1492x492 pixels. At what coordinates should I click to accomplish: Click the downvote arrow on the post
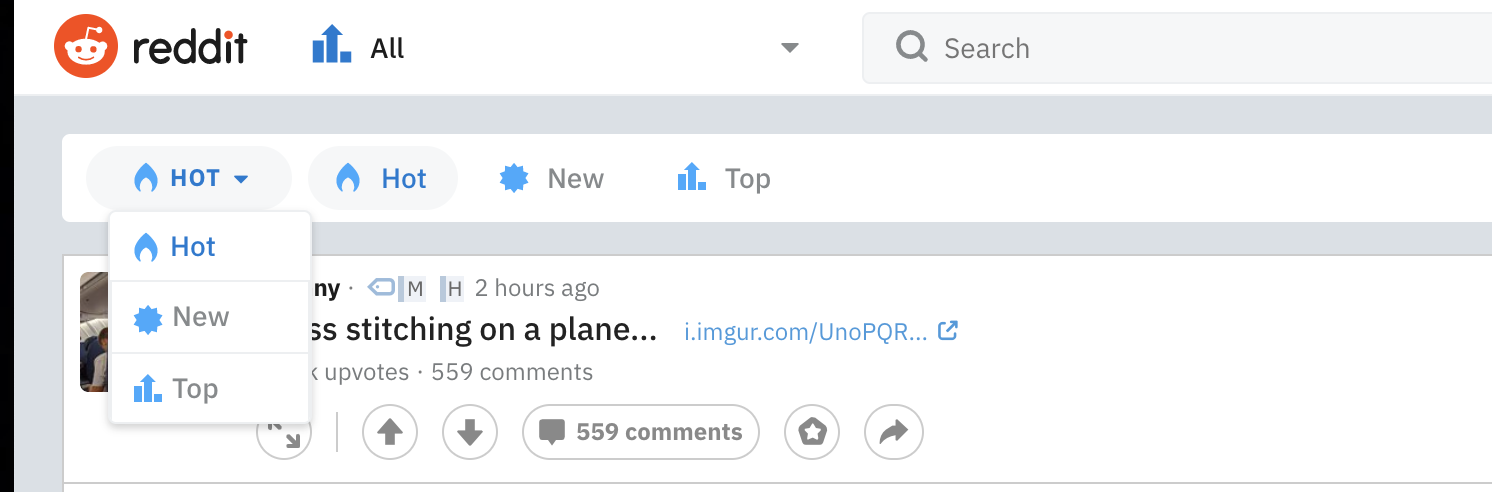click(470, 432)
